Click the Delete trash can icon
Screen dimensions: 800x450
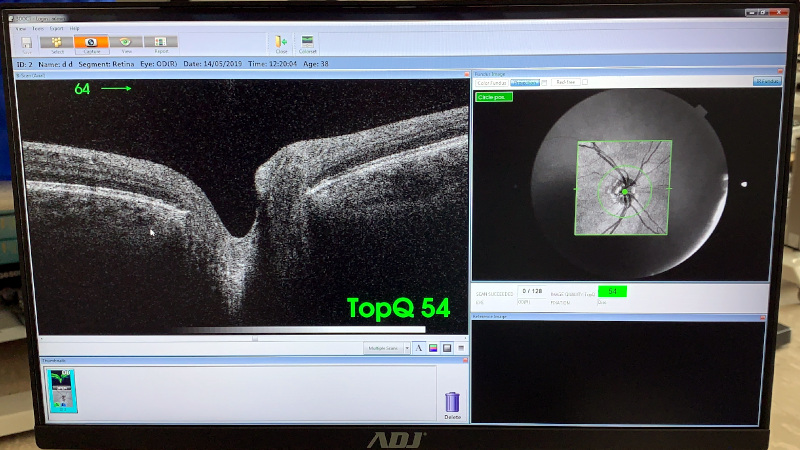tap(452, 403)
